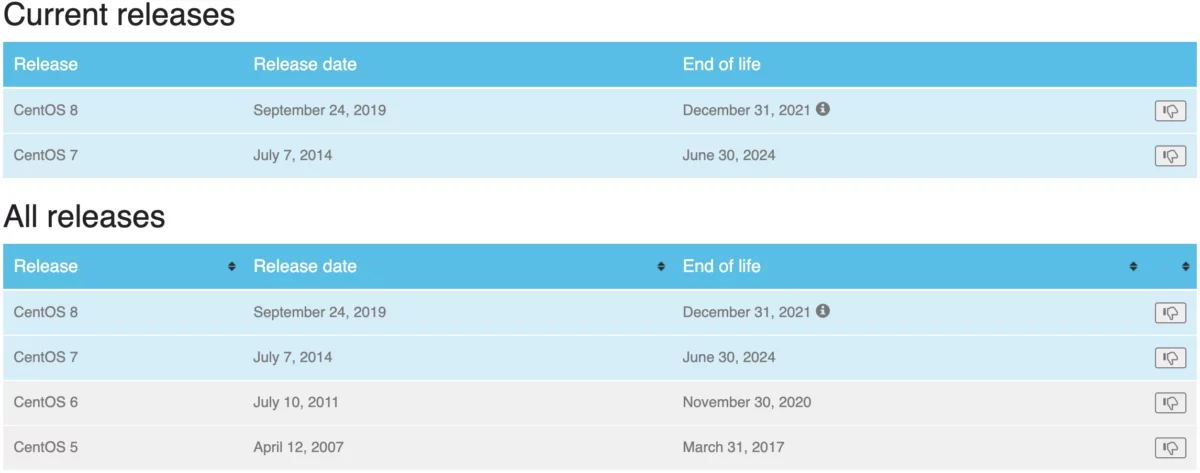Select the CentOS 5 row name
Image resolution: width=1200 pixels, height=473 pixels.
(46, 447)
